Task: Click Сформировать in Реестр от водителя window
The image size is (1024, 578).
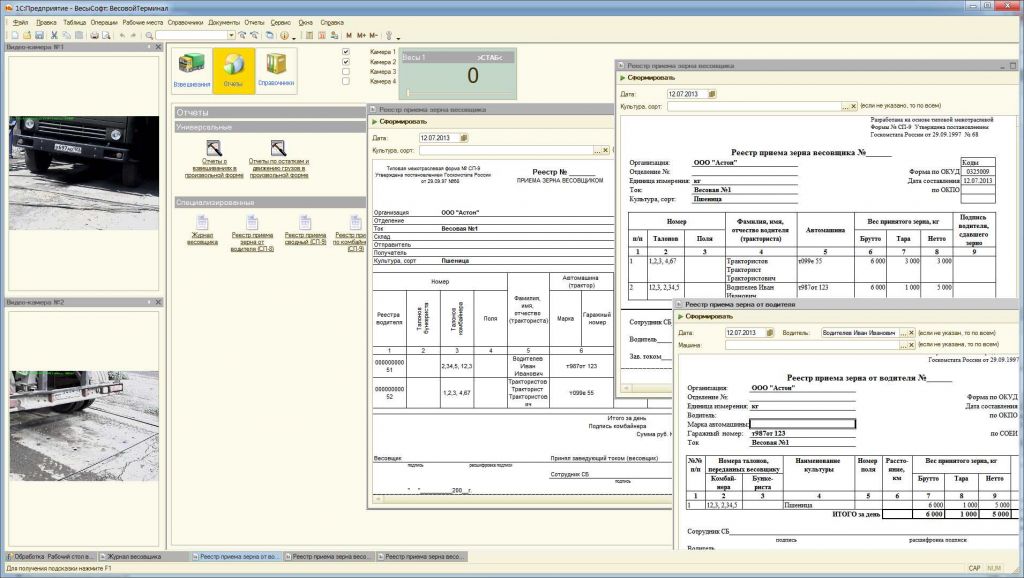Action: click(x=705, y=317)
